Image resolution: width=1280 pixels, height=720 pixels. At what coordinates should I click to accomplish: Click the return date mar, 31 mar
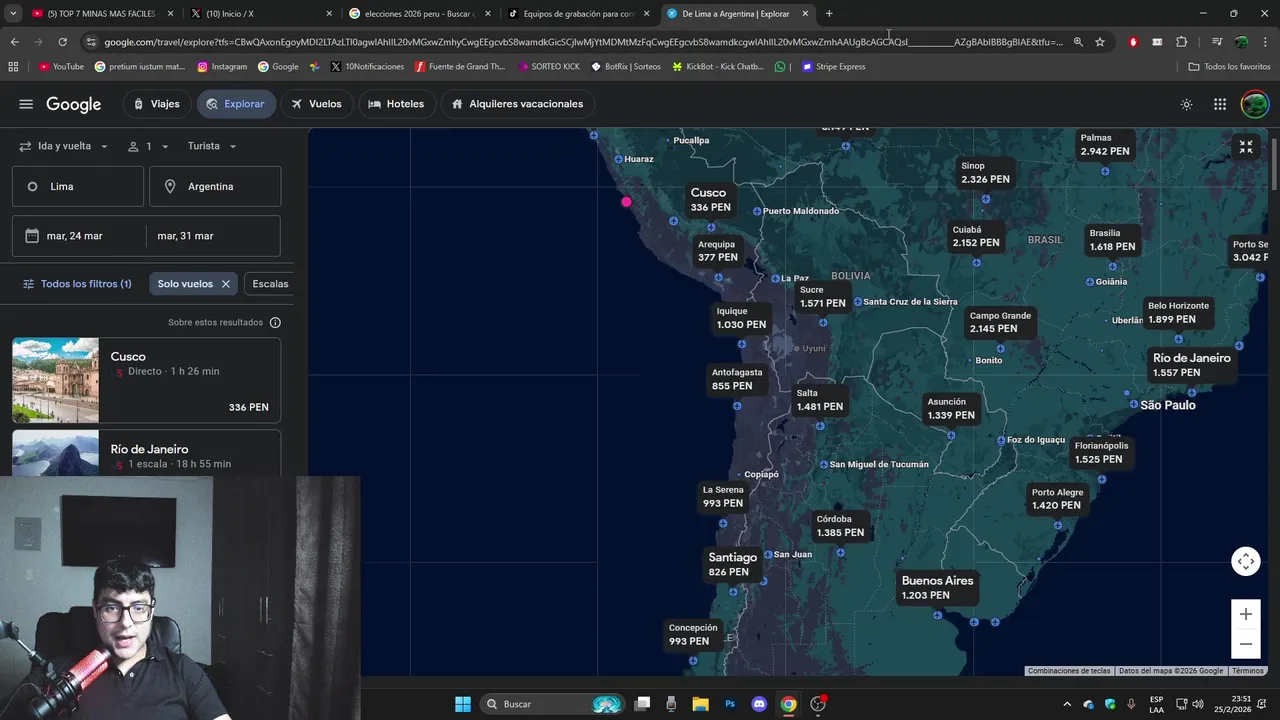click(x=214, y=236)
